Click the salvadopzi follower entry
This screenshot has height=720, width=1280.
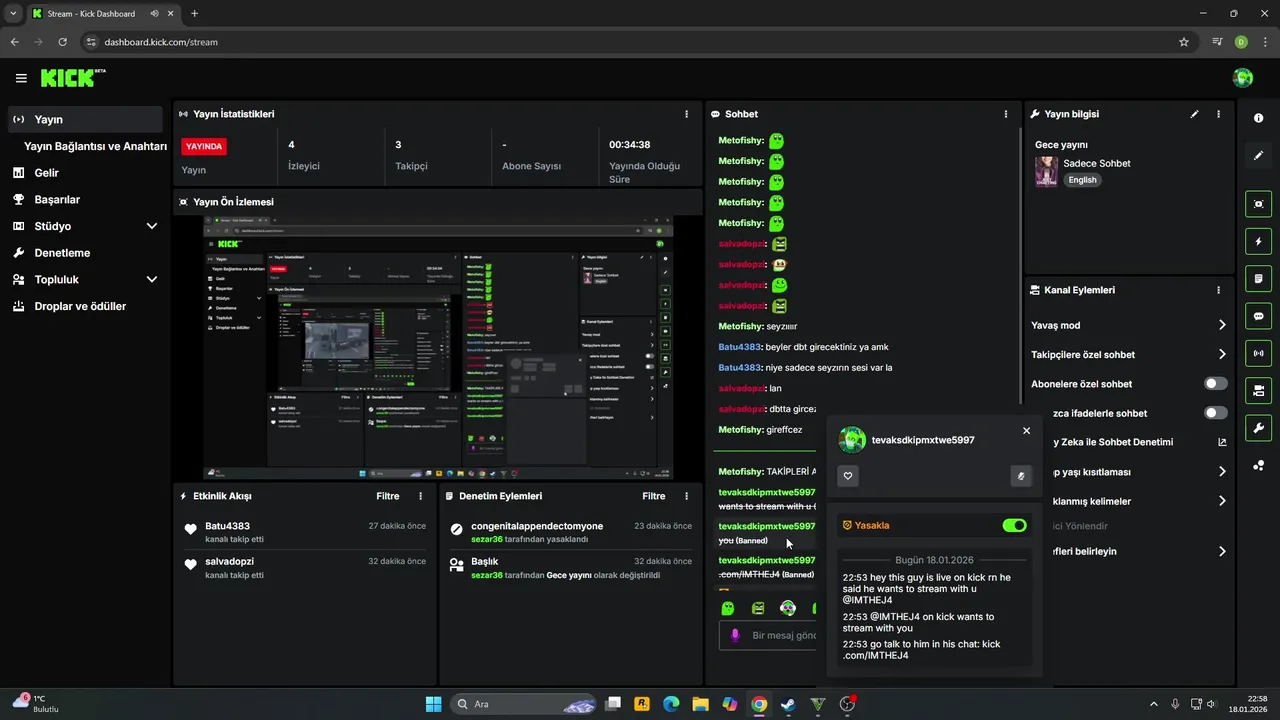305,568
